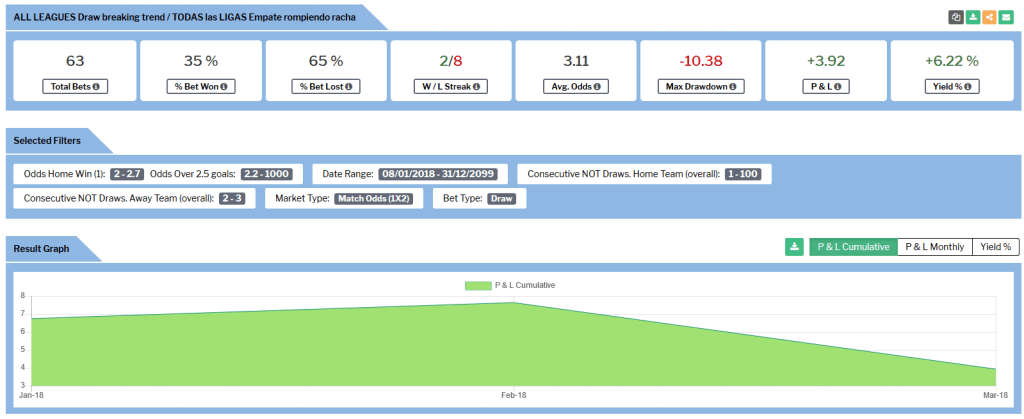The image size is (1024, 419).
Task: Download the result graph via green icon
Action: [795, 247]
